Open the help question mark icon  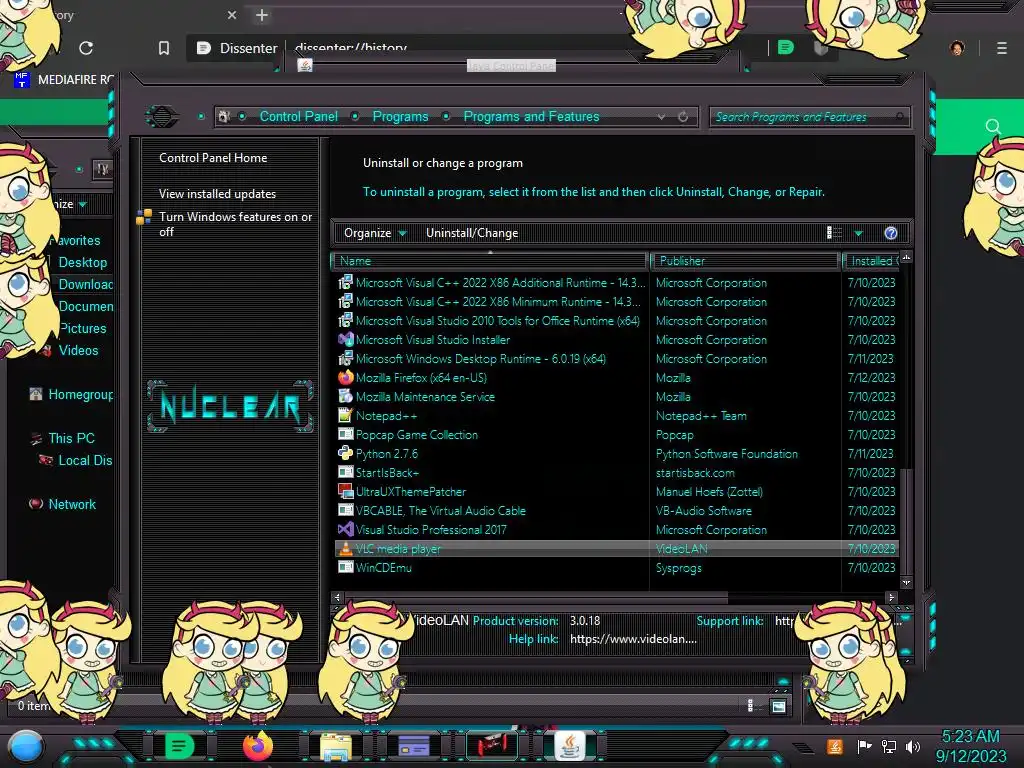[x=891, y=233]
